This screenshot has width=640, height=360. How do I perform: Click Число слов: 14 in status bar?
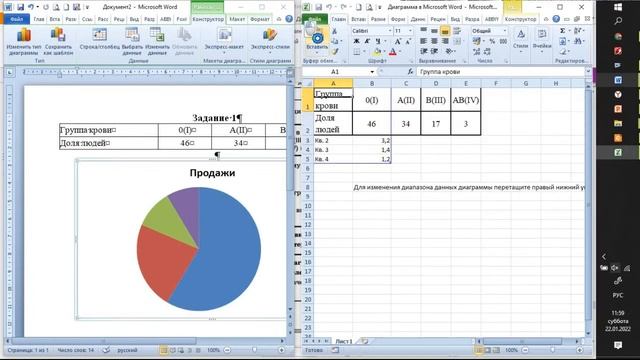pos(76,350)
